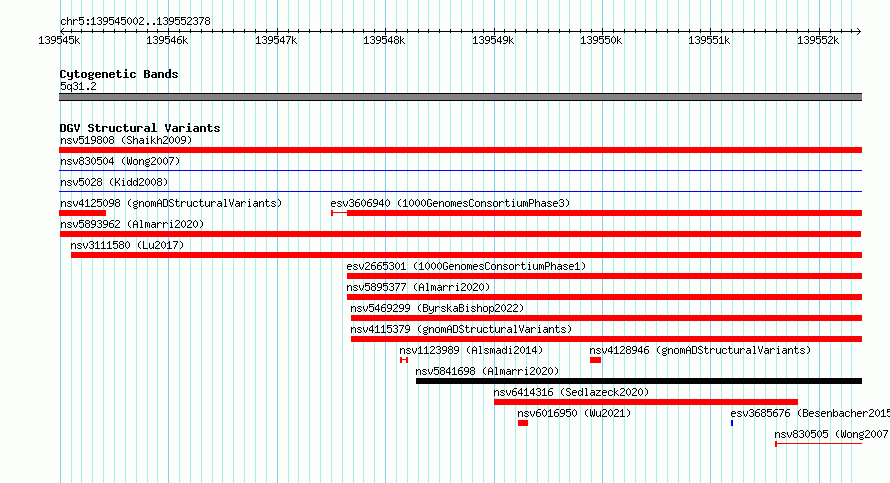Select the red bar under nsv5893962
The width and height of the screenshot is (890, 483).
(x=460, y=234)
